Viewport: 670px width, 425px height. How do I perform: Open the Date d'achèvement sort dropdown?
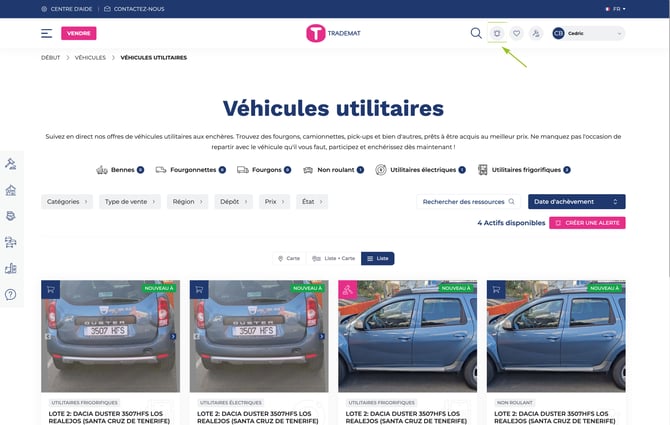(576, 202)
